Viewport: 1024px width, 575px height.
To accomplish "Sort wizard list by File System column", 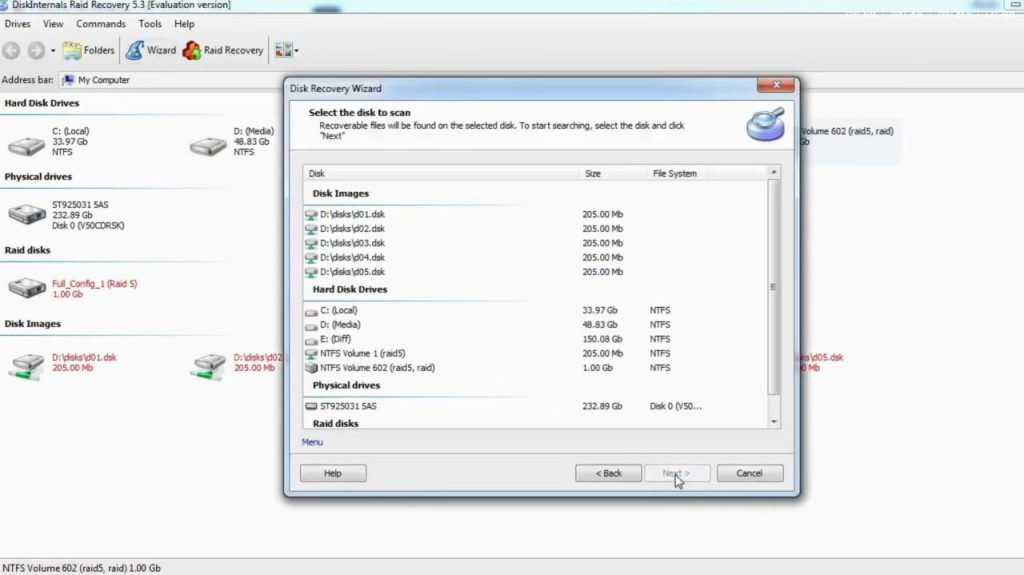I will click(676, 173).
